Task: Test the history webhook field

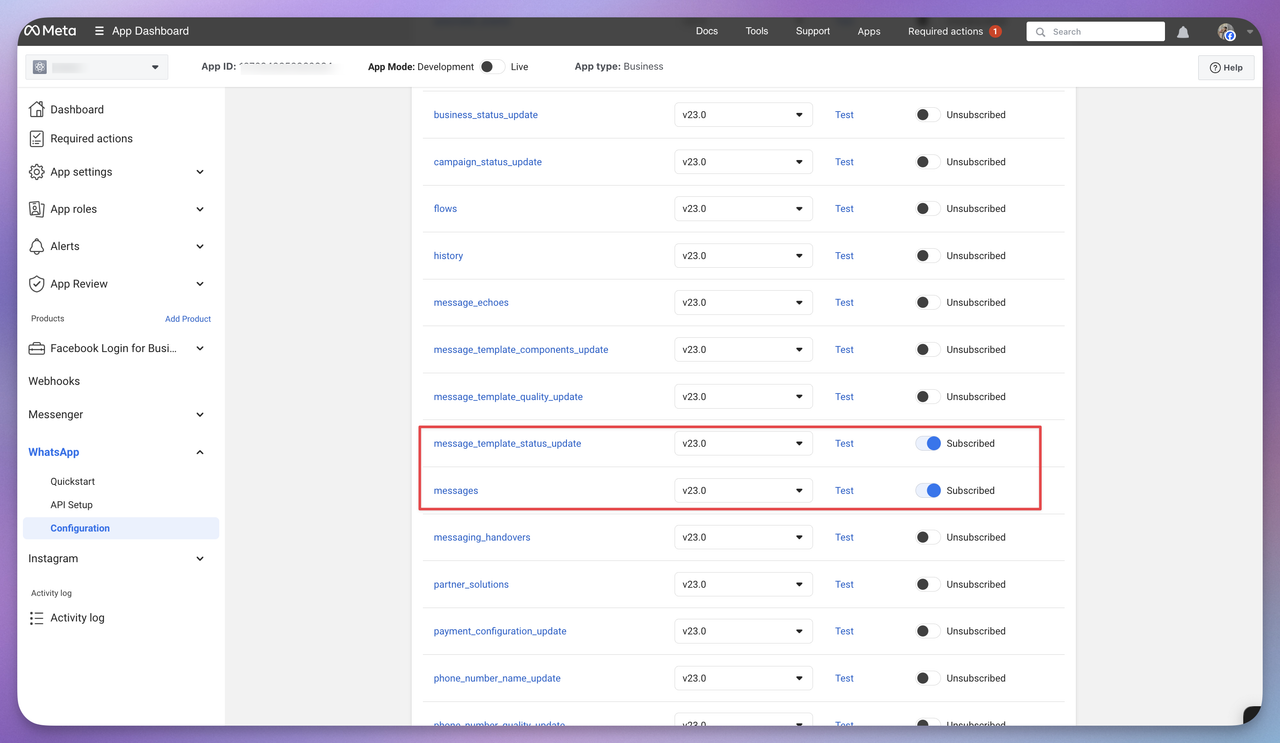Action: coord(844,256)
